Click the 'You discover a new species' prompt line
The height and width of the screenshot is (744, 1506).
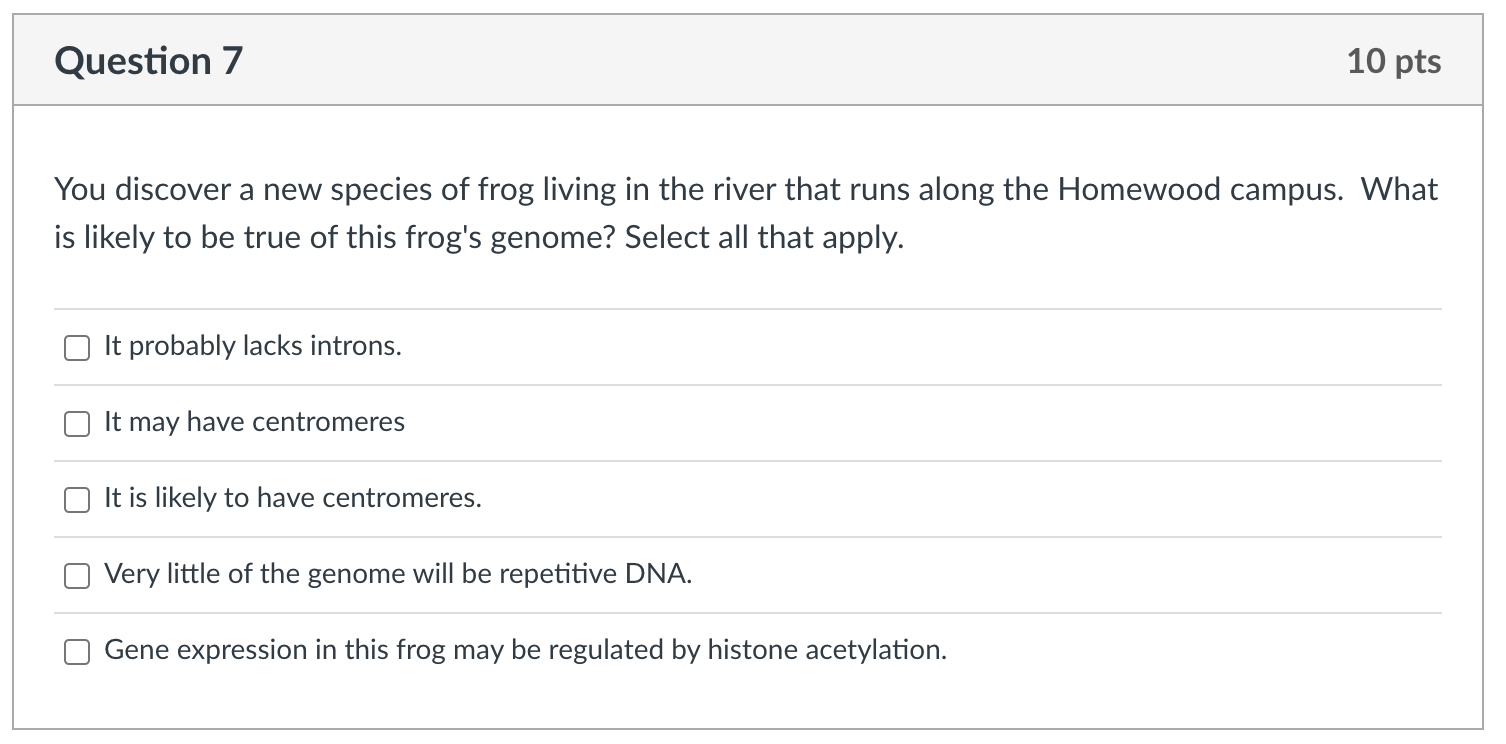click(745, 189)
